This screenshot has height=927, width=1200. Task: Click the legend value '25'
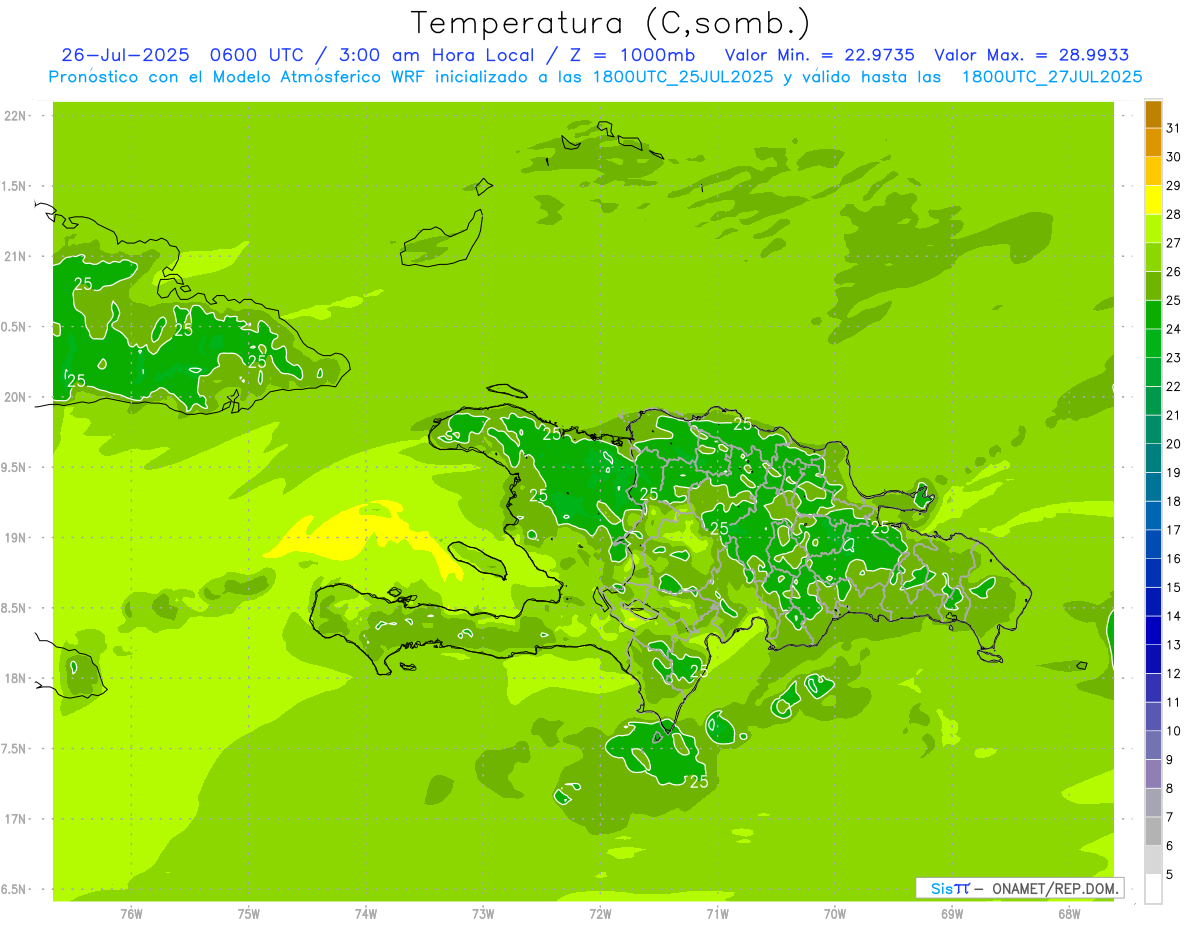click(1174, 300)
